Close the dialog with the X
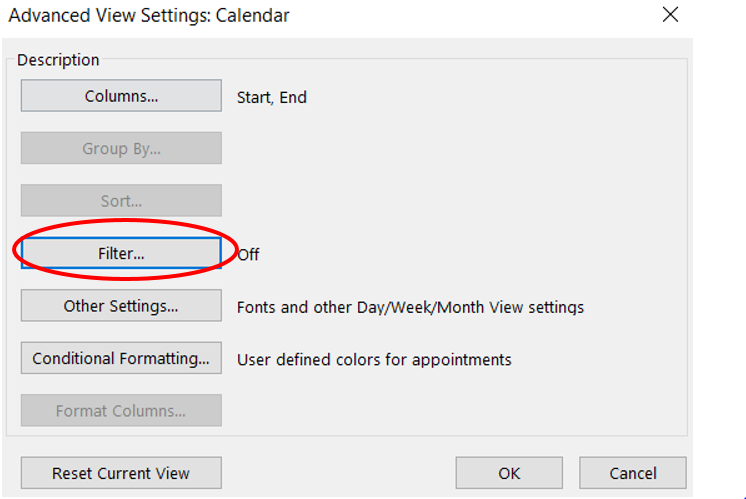746x499 pixels. click(x=670, y=15)
